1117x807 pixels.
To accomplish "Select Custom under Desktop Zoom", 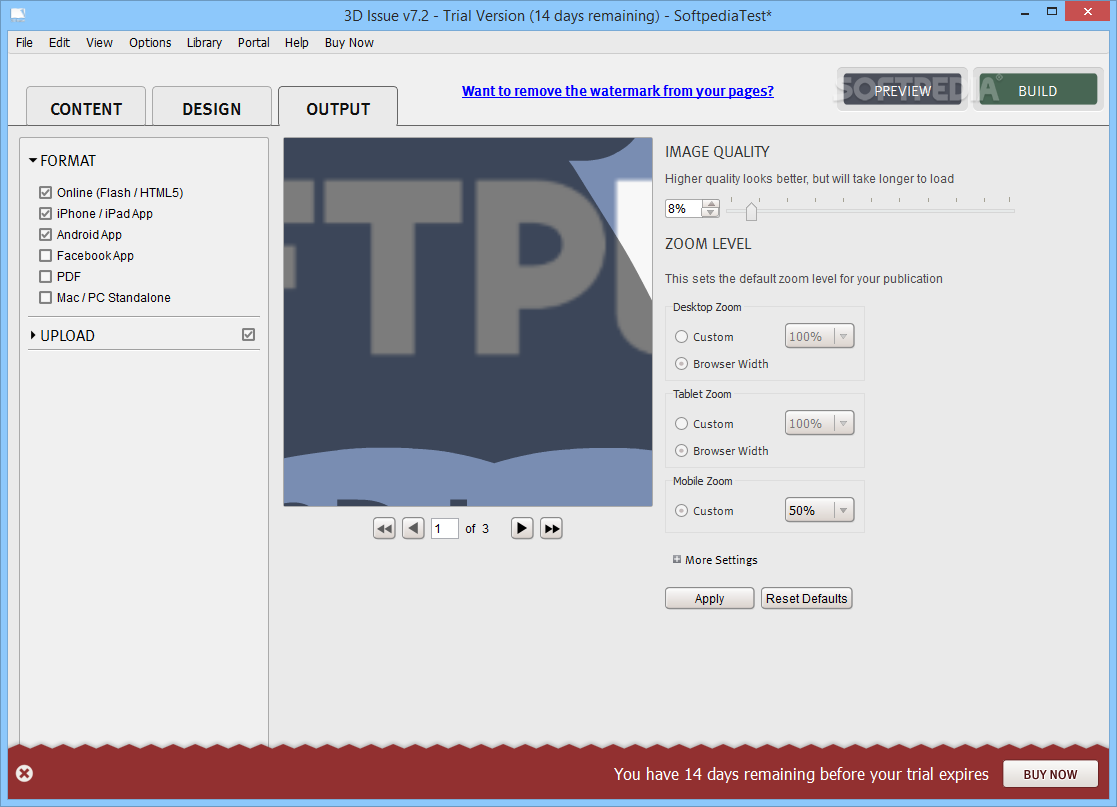I will pos(682,337).
